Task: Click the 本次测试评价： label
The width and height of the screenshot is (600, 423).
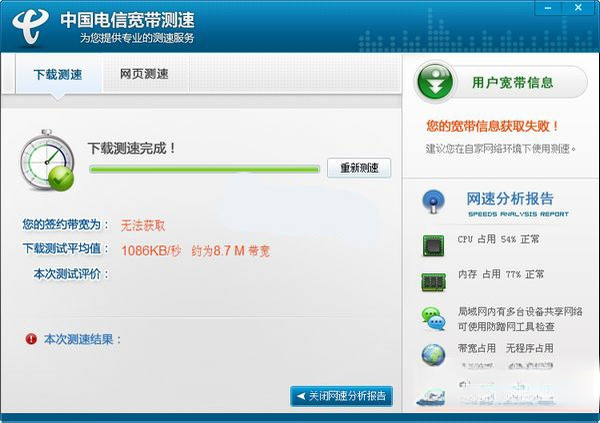Action: pyautogui.click(x=71, y=274)
